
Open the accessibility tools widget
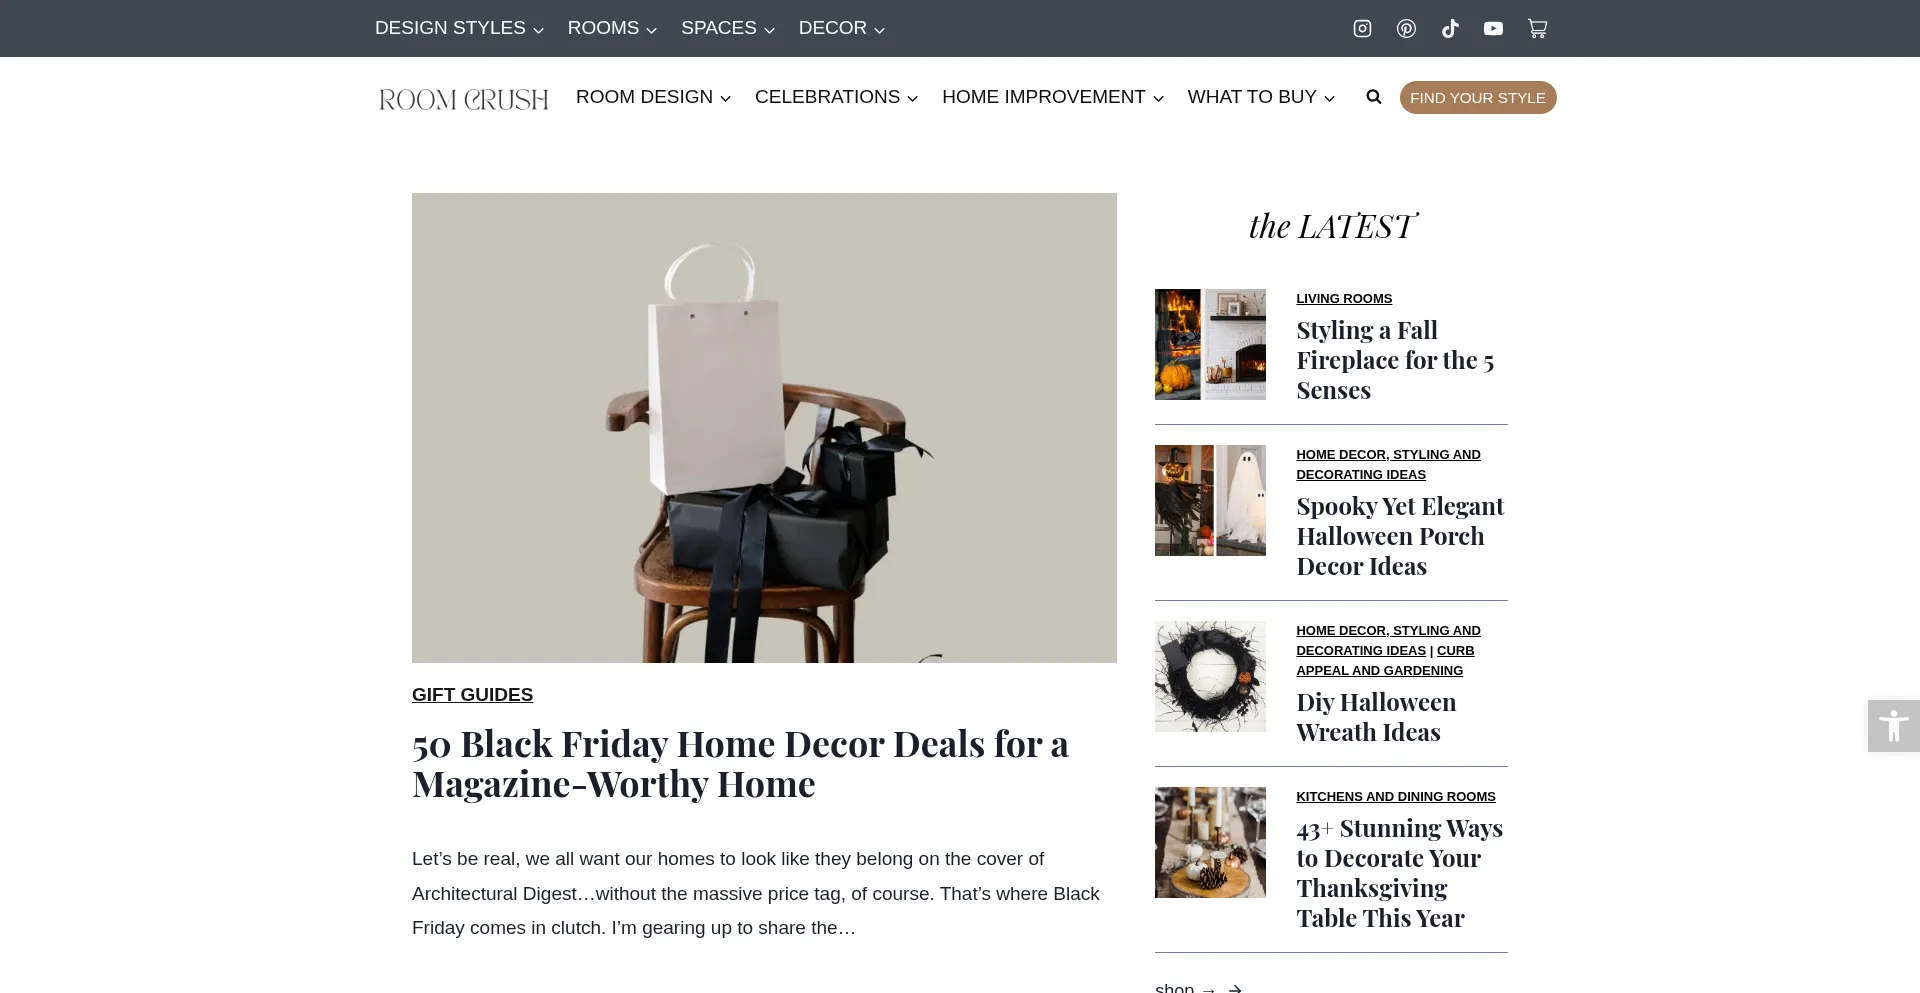click(1893, 726)
